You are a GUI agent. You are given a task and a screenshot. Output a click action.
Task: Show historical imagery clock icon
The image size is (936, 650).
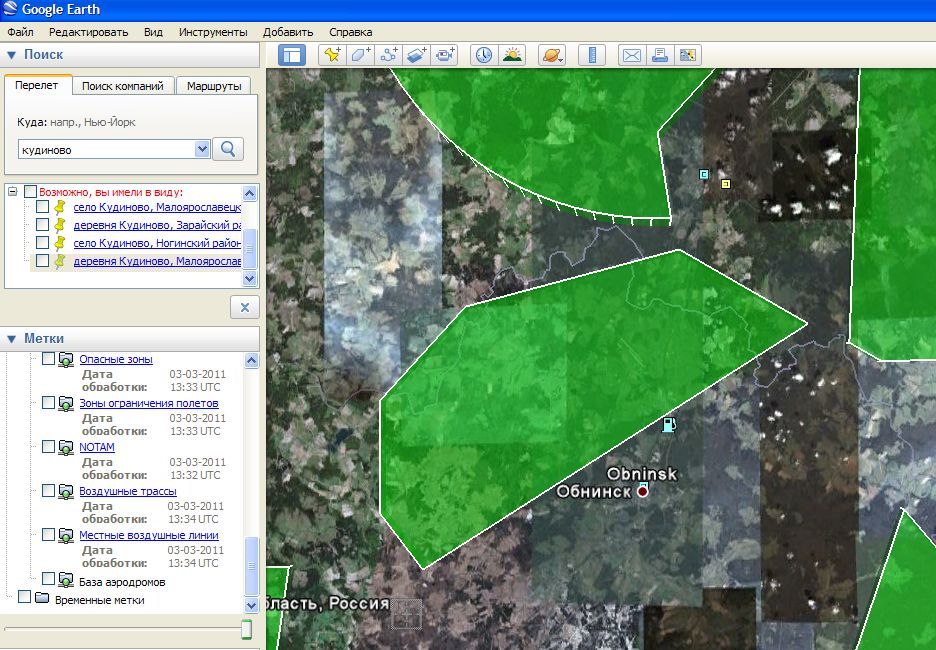(x=484, y=56)
